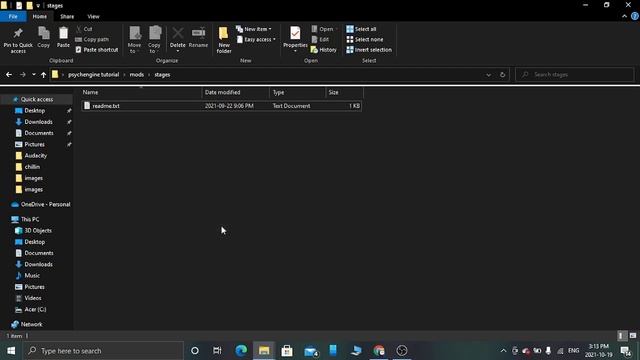Select the readme.txt file
The image size is (640, 360).
(222, 106)
